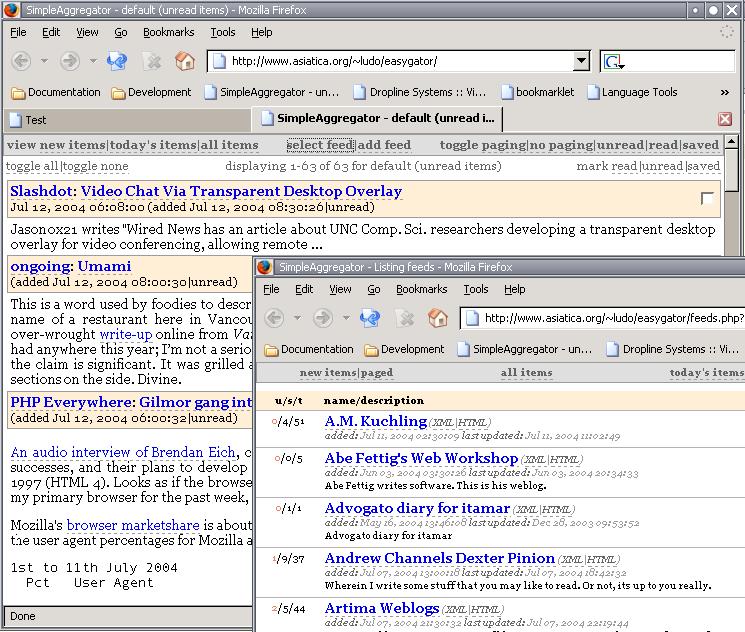Click the 'toggle all' link
745x632 pixels.
click(32, 166)
